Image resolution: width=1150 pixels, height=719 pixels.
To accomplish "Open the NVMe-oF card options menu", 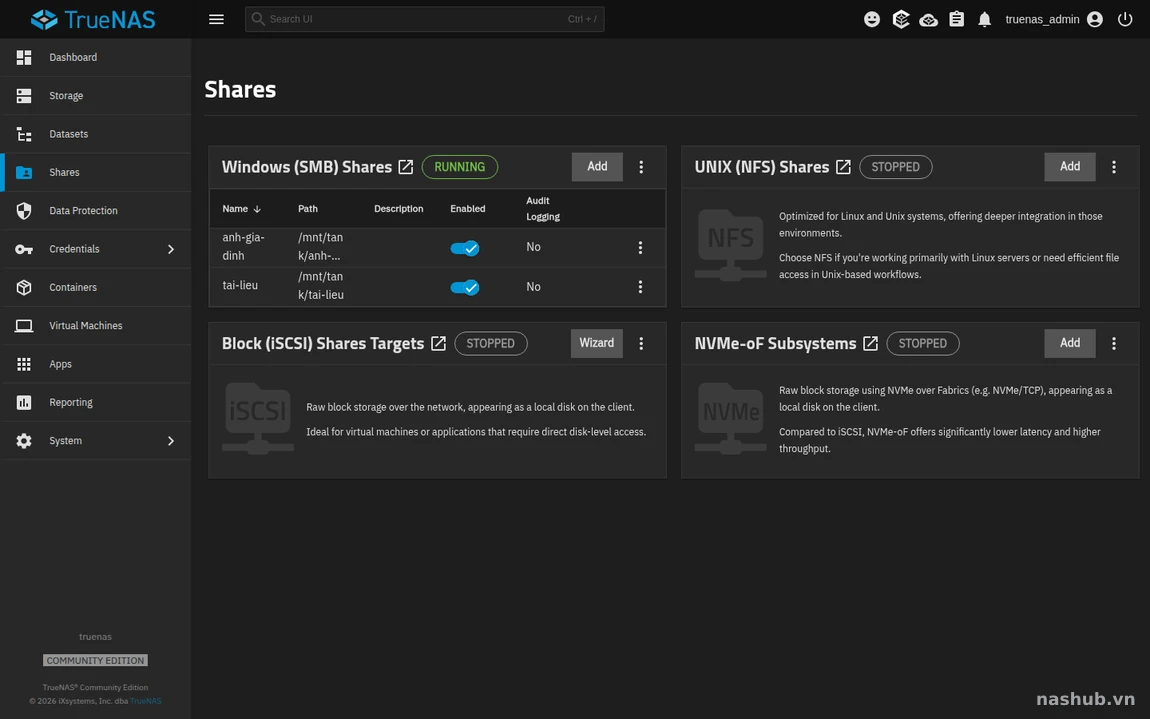I will tap(1114, 343).
